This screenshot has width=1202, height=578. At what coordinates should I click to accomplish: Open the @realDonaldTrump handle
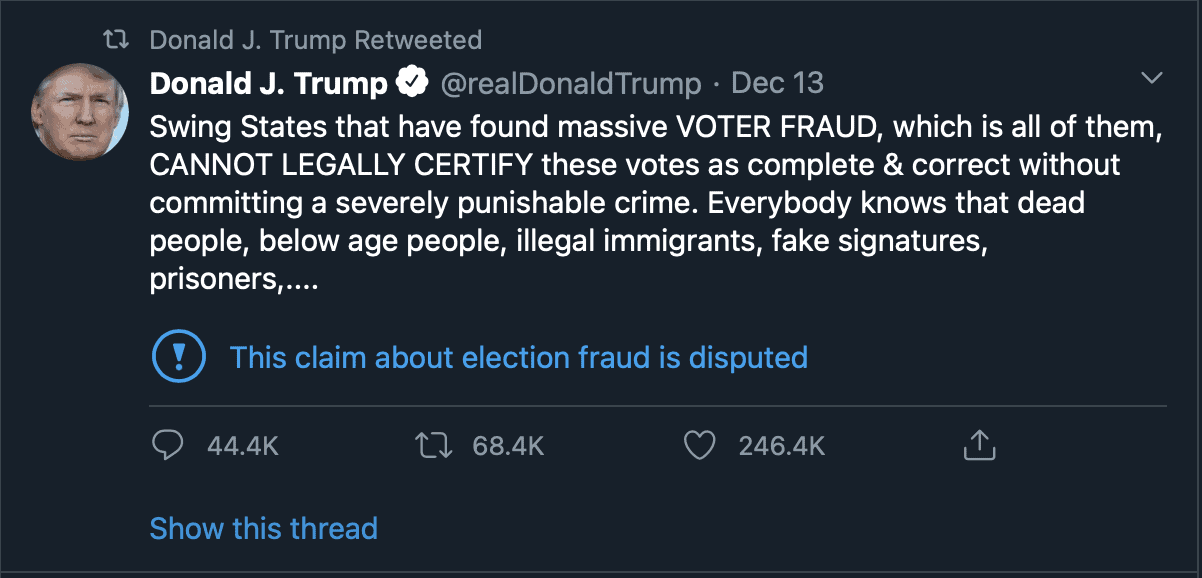[570, 84]
